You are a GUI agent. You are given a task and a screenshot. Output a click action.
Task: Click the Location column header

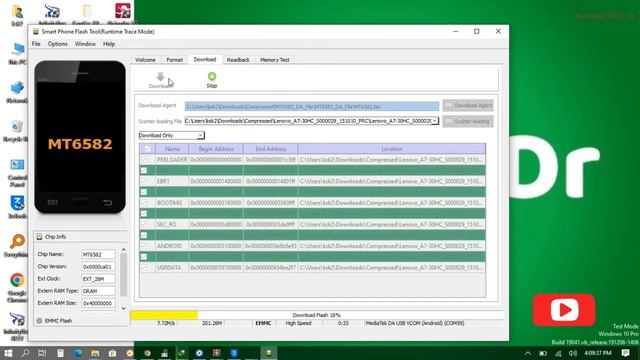pyautogui.click(x=392, y=149)
